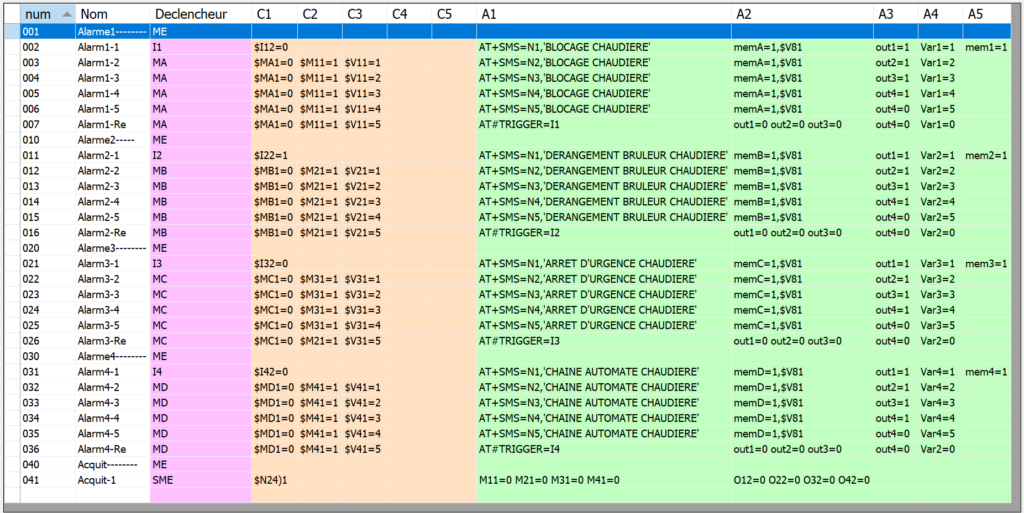Image resolution: width=1024 pixels, height=513 pixels.
Task: Click the C5 column header
Action: tap(444, 14)
